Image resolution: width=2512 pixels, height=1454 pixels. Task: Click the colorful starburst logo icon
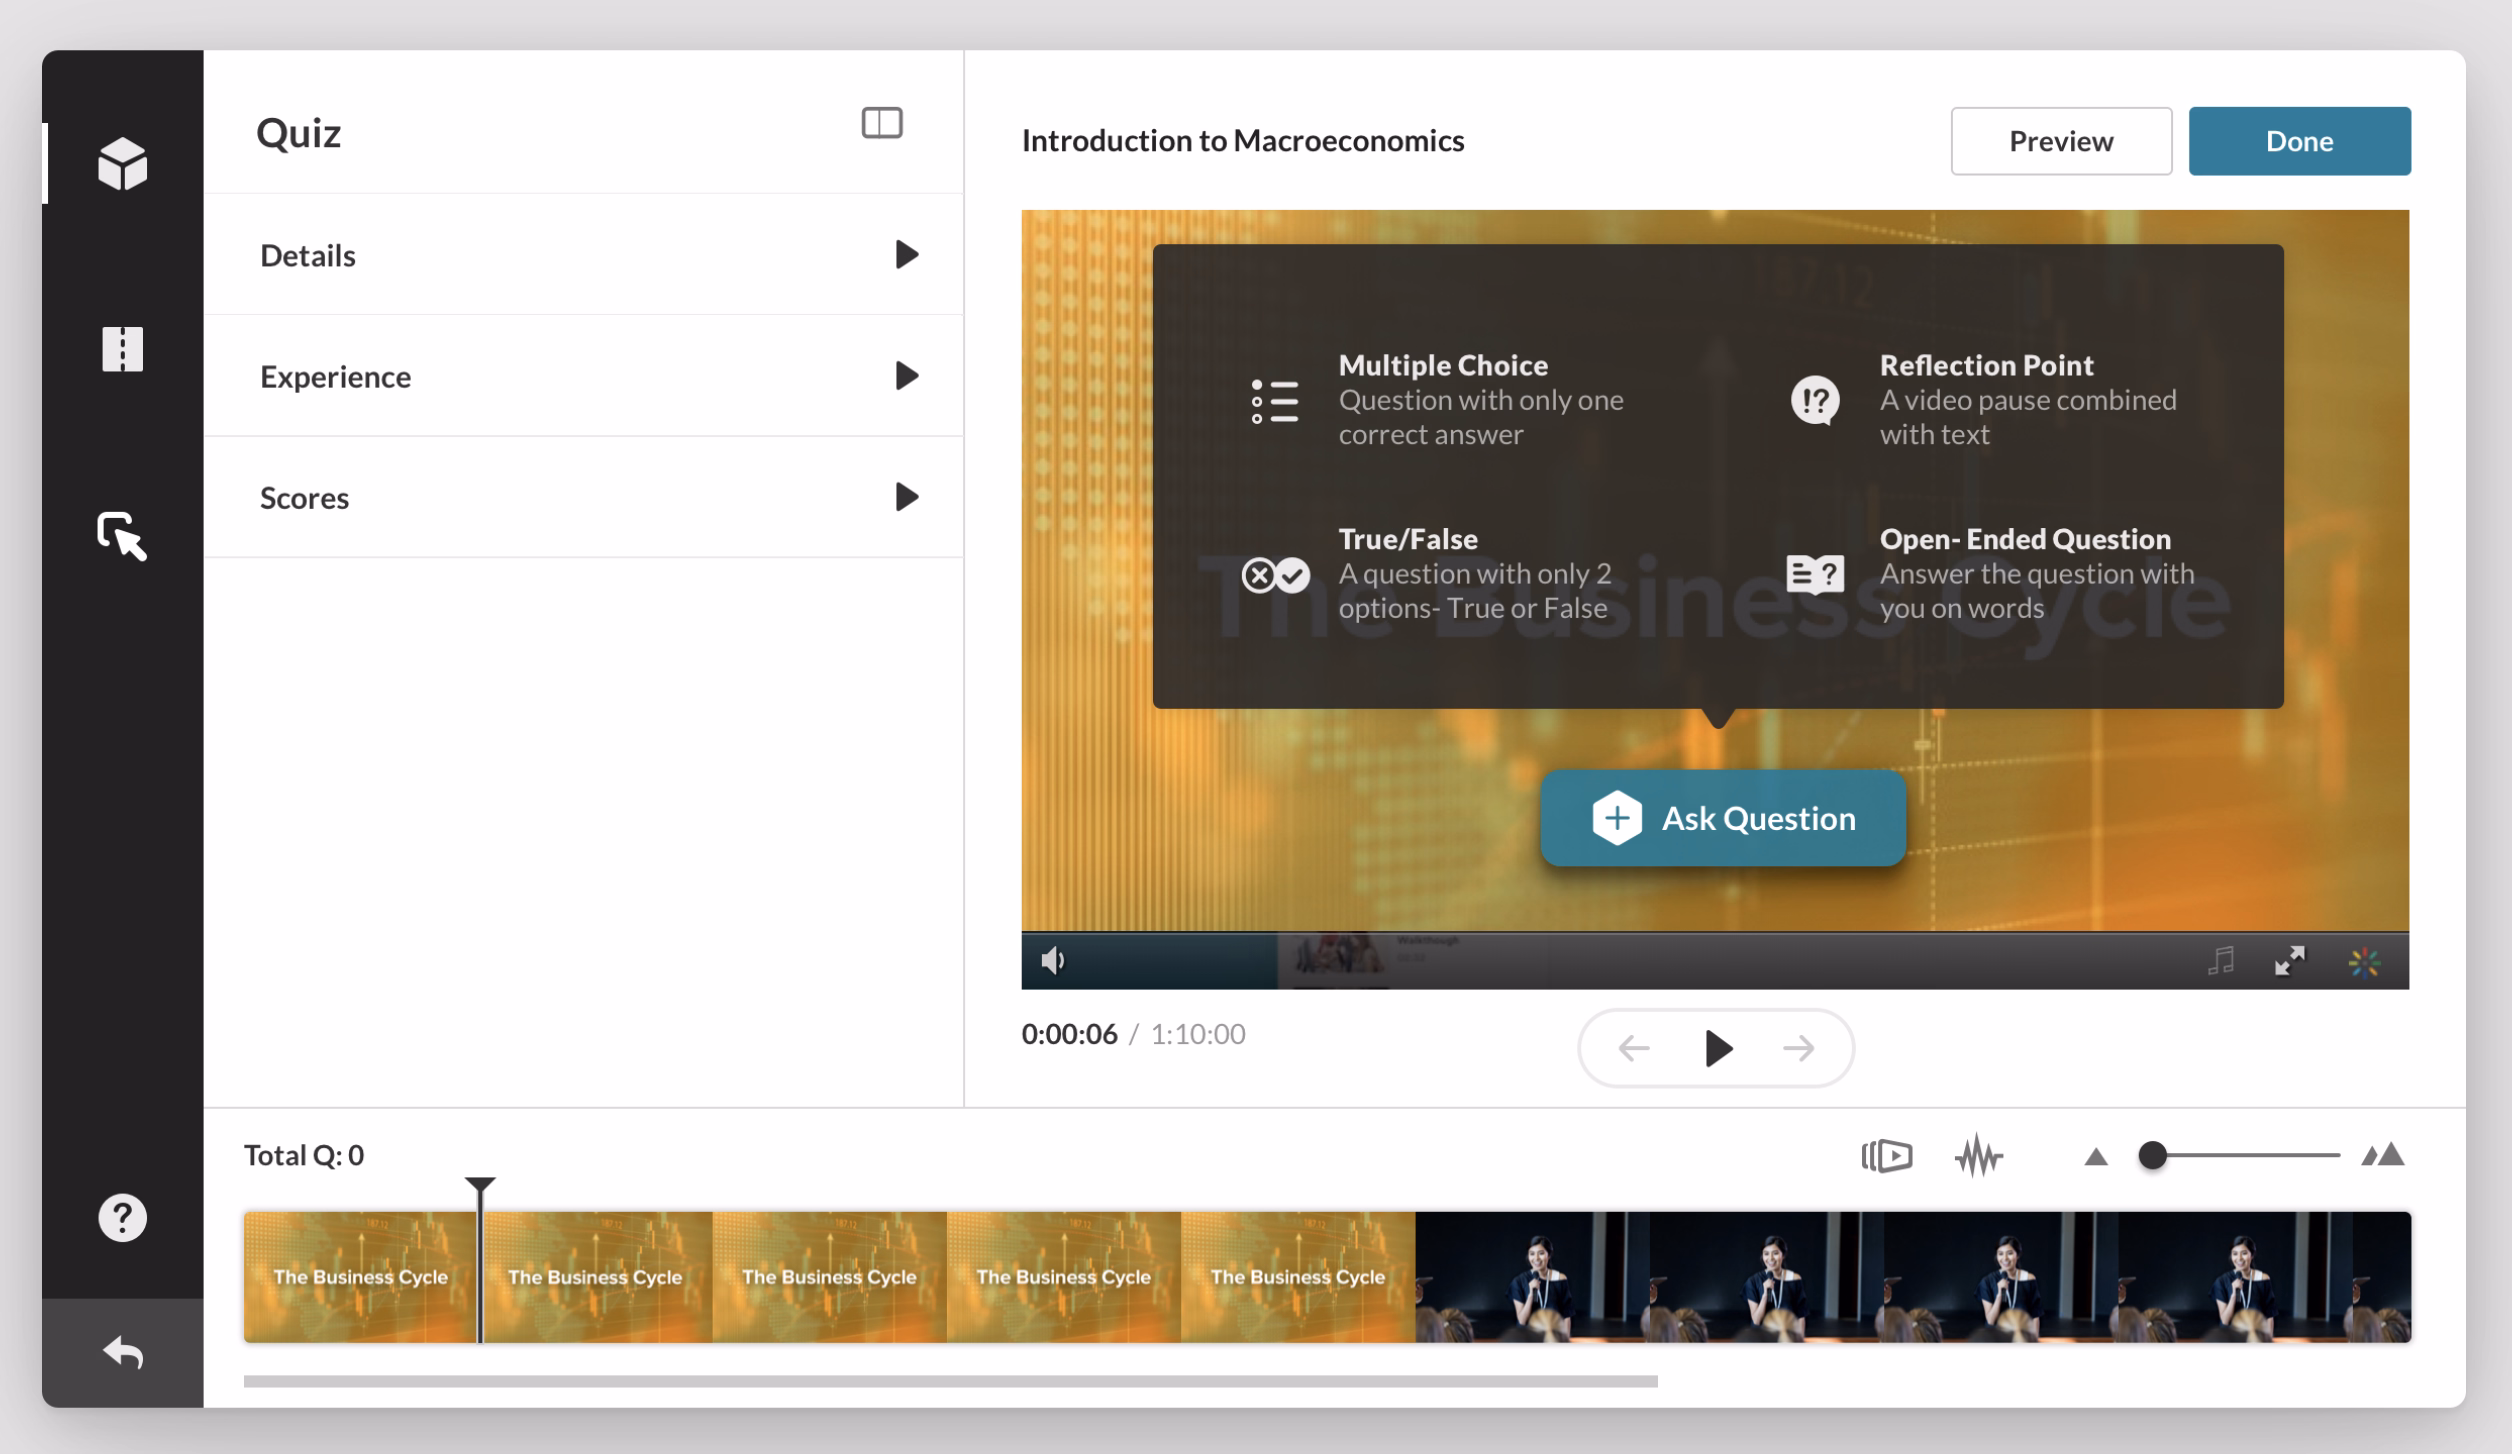(x=2364, y=962)
